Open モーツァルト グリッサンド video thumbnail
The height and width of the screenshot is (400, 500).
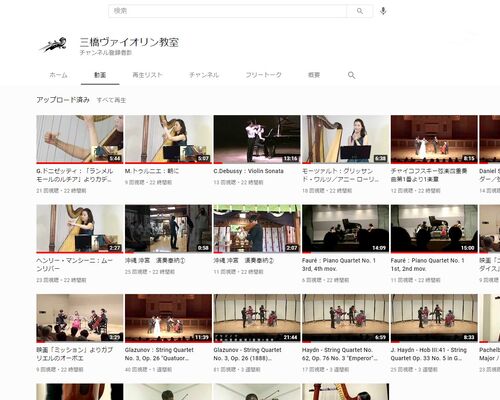346,139
